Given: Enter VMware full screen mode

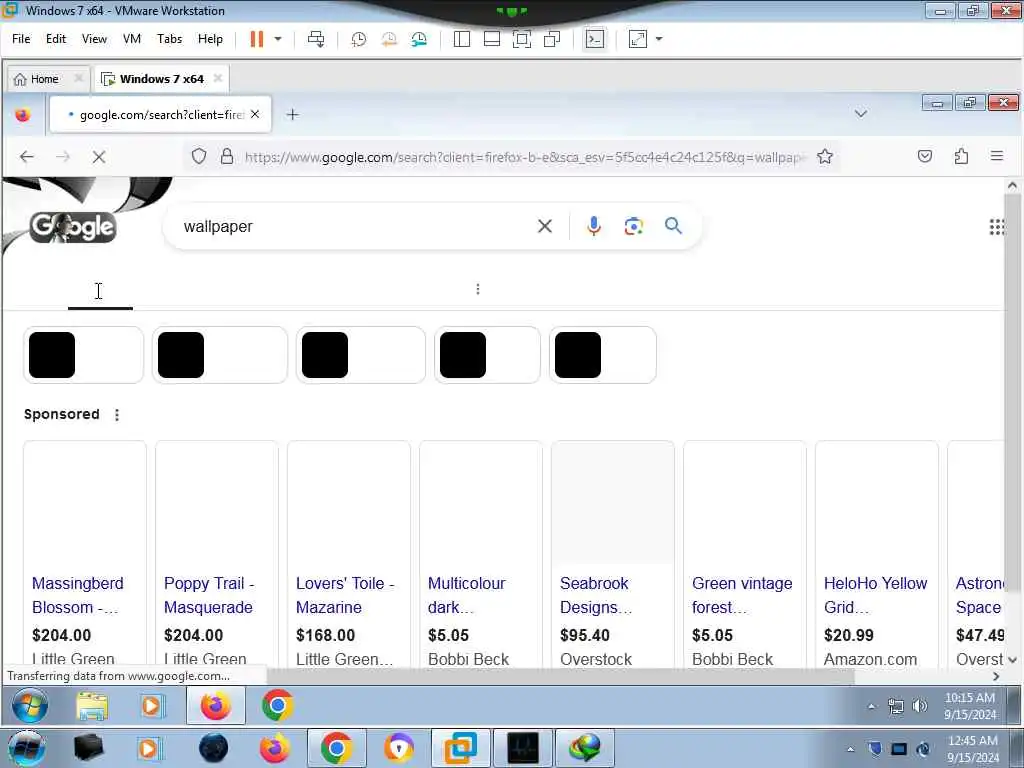Looking at the screenshot, I should click(522, 39).
